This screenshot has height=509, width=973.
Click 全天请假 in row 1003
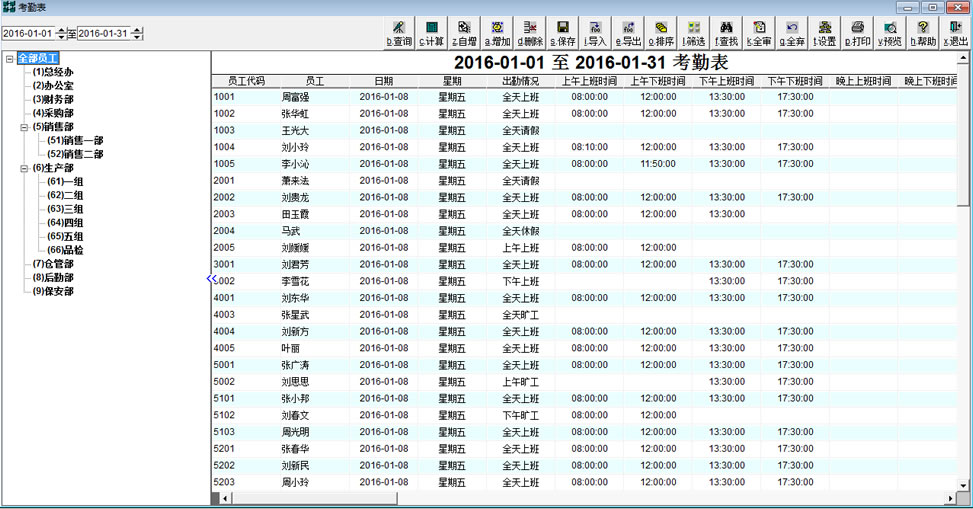coord(521,131)
